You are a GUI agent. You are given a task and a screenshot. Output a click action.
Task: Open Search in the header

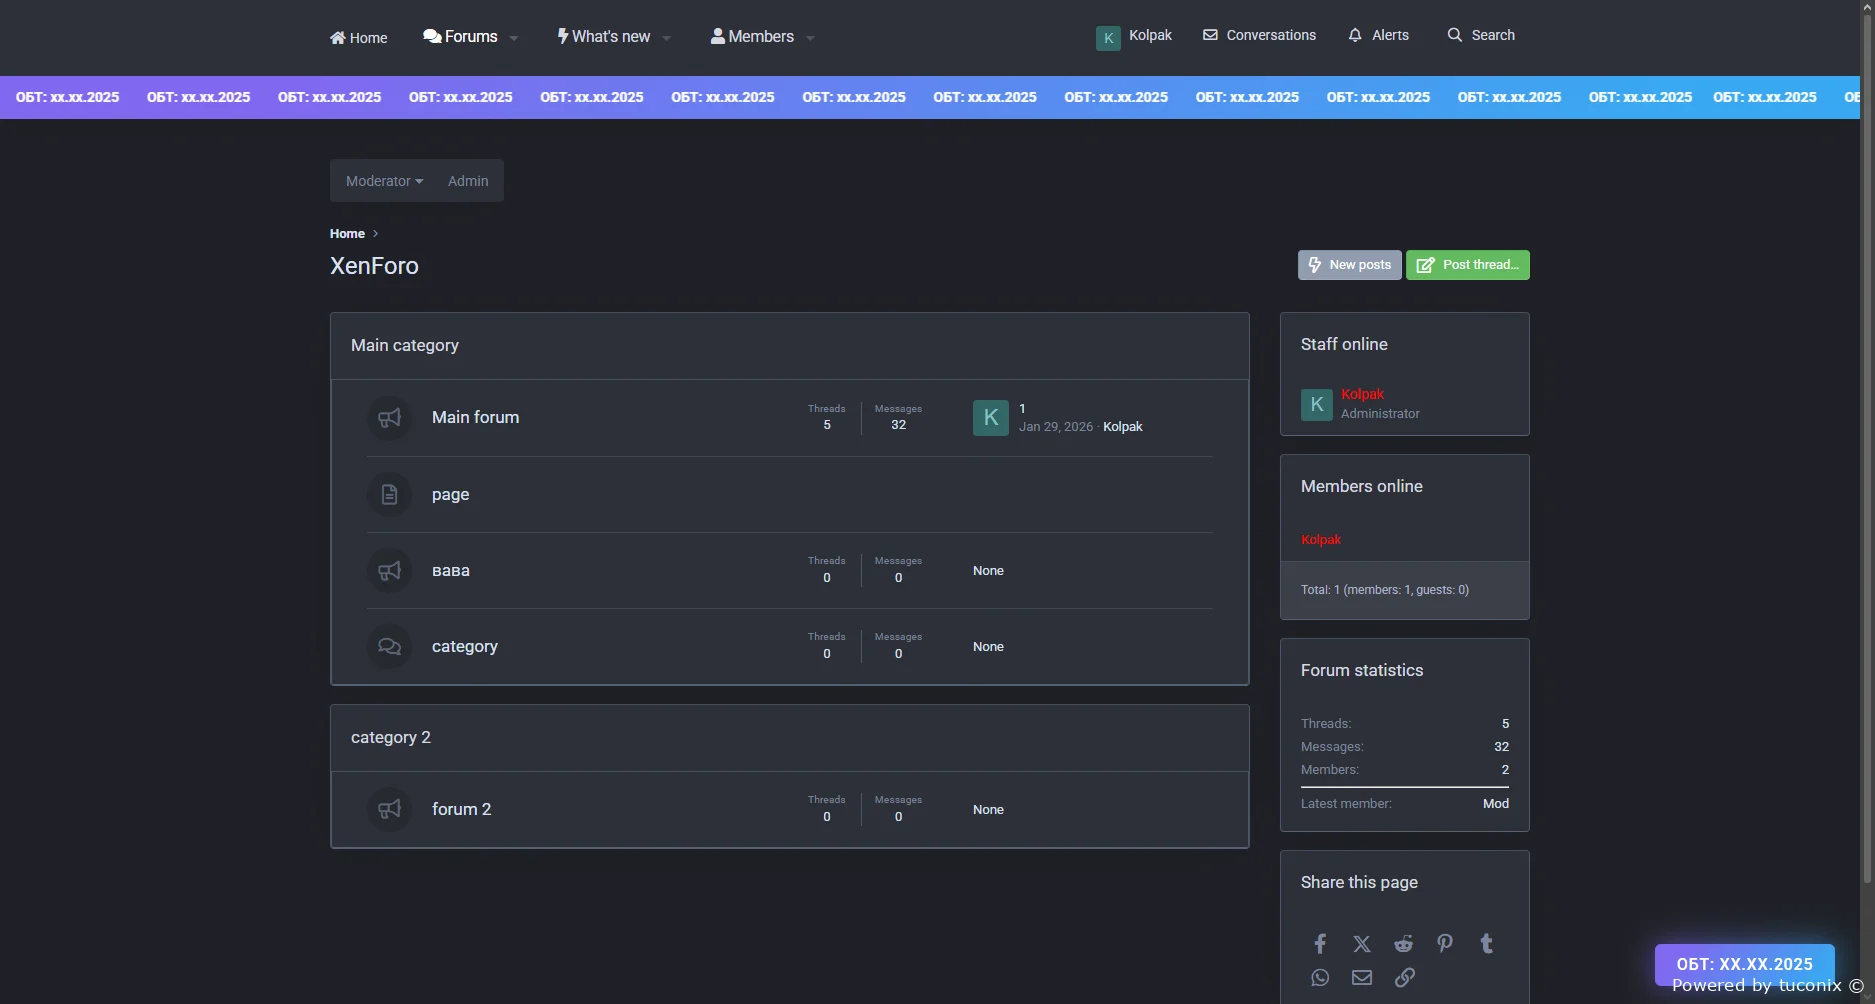(1481, 35)
